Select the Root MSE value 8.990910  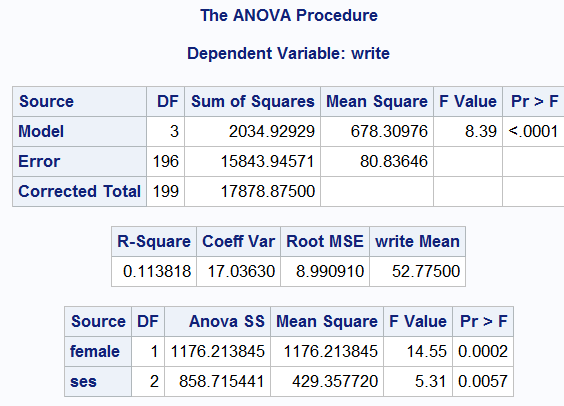325,272
